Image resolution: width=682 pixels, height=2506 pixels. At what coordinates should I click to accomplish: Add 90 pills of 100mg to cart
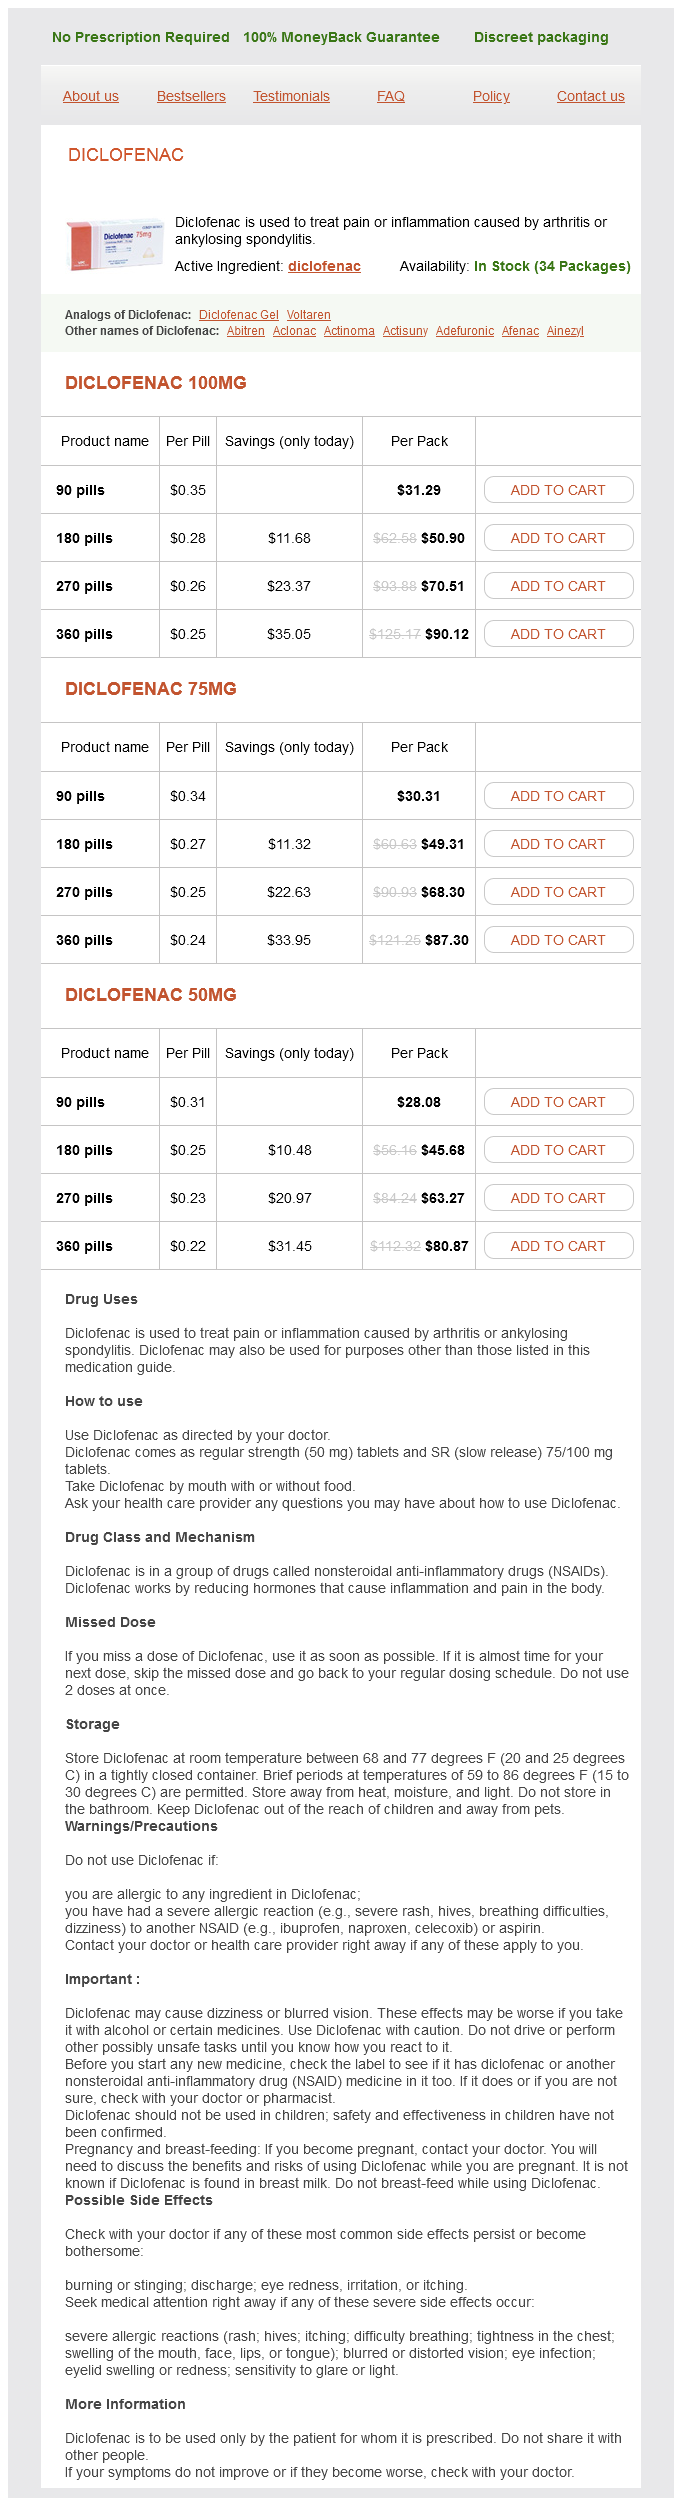click(x=558, y=490)
